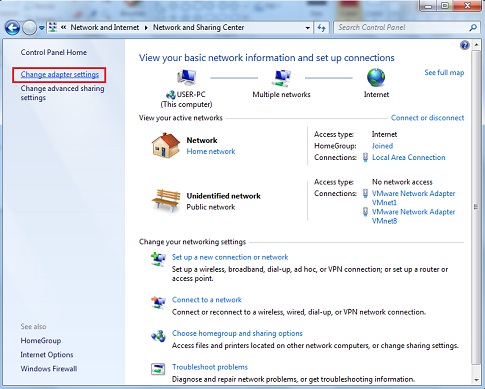Open Internet Options under See also
This screenshot has width=485, height=389.
click(x=47, y=355)
